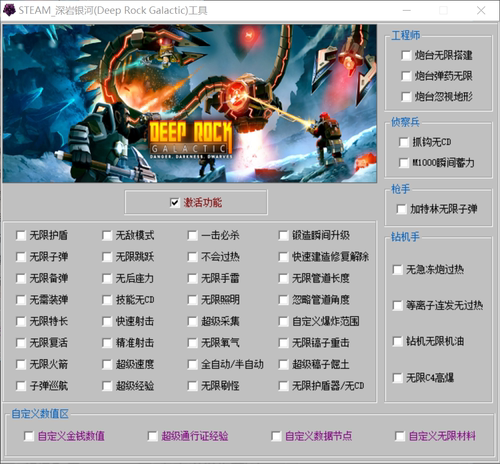Click the purple app icon in title bar
The height and width of the screenshot is (464, 500).
click(x=9, y=10)
